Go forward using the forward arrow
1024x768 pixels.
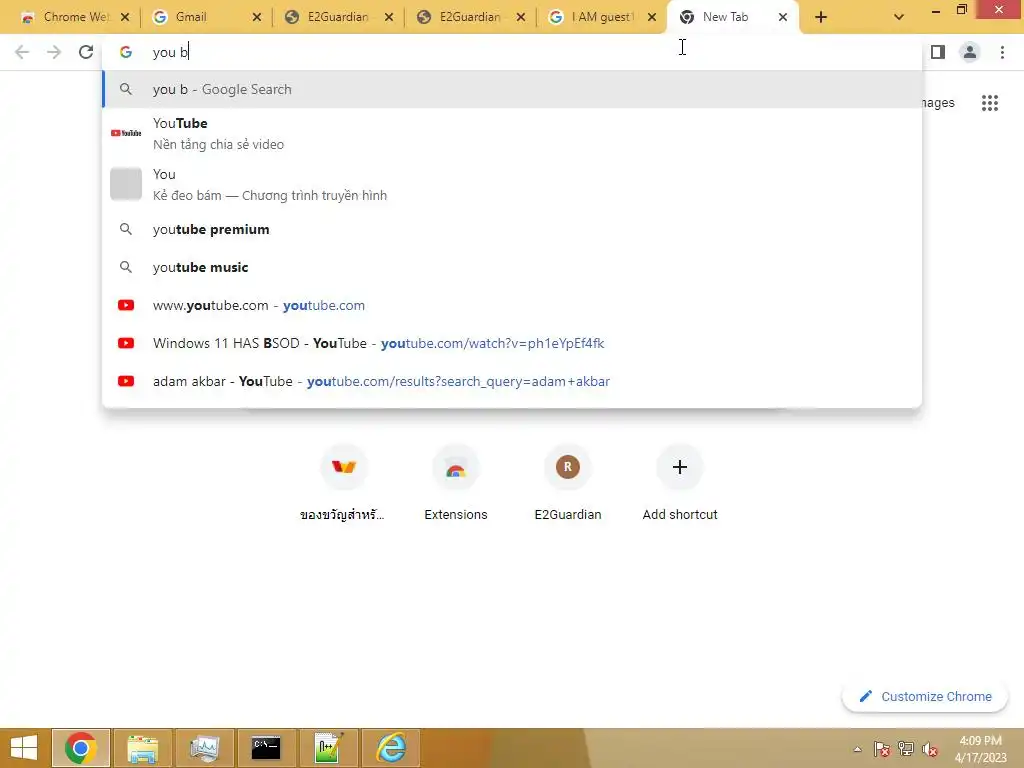point(54,52)
